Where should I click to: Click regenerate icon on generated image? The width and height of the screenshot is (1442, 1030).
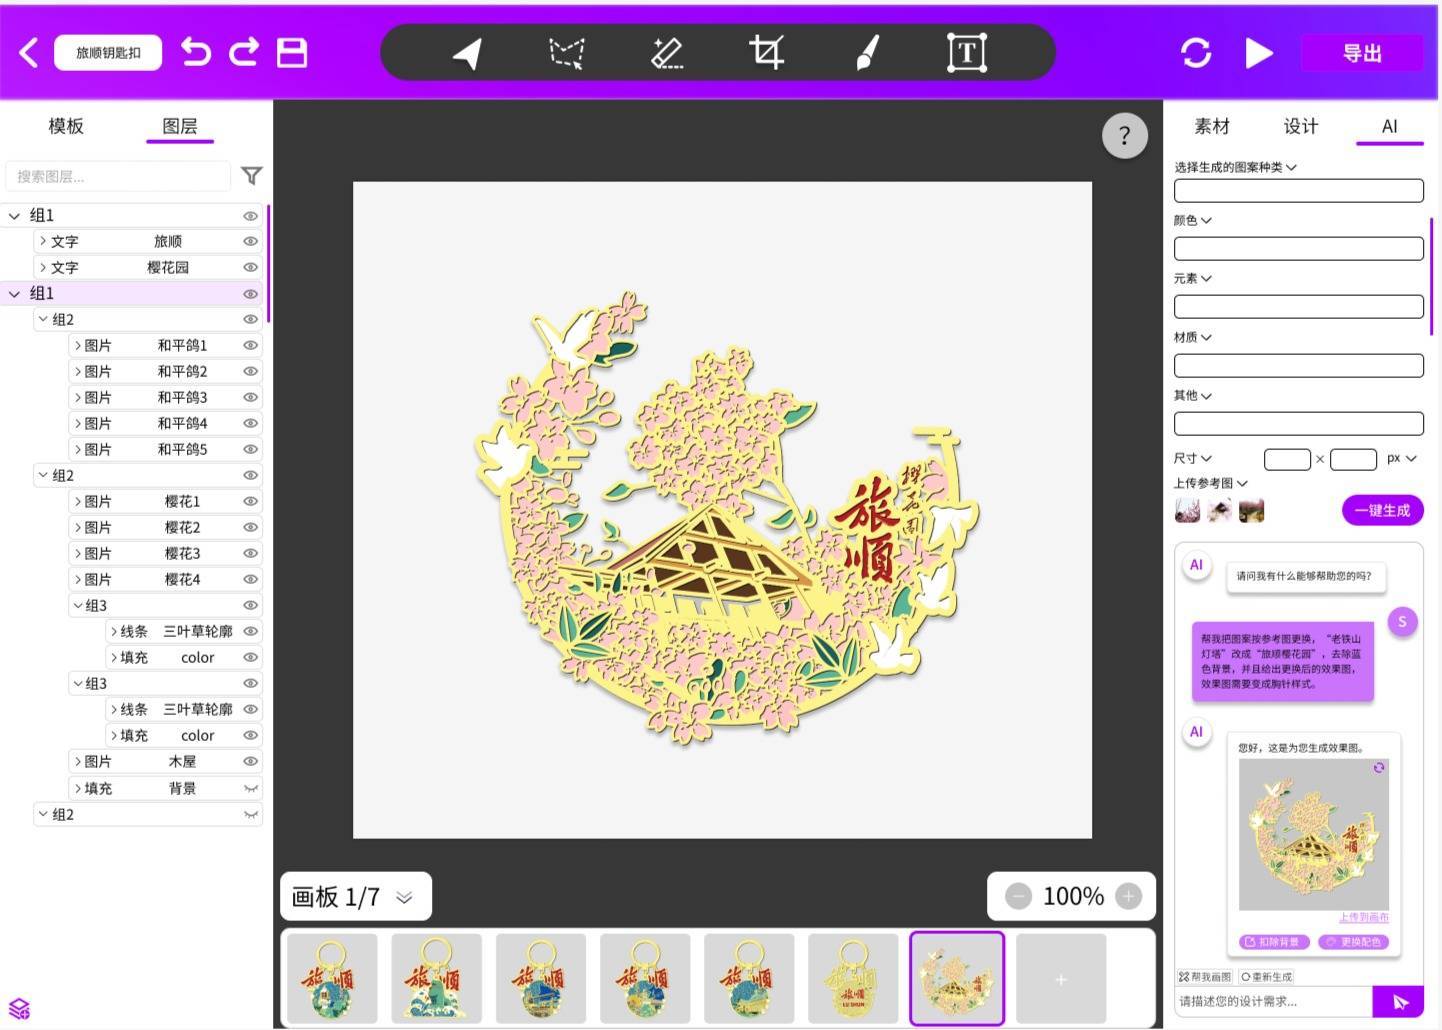coord(1379,768)
